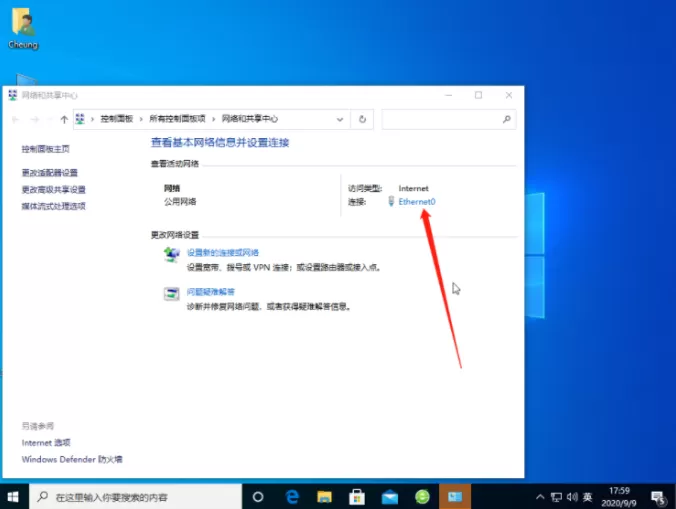Open 更改适配器设置

[x=50, y=173]
